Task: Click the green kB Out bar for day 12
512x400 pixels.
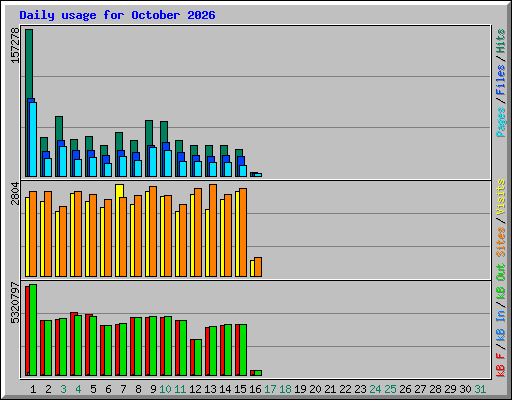Action: click(198, 357)
